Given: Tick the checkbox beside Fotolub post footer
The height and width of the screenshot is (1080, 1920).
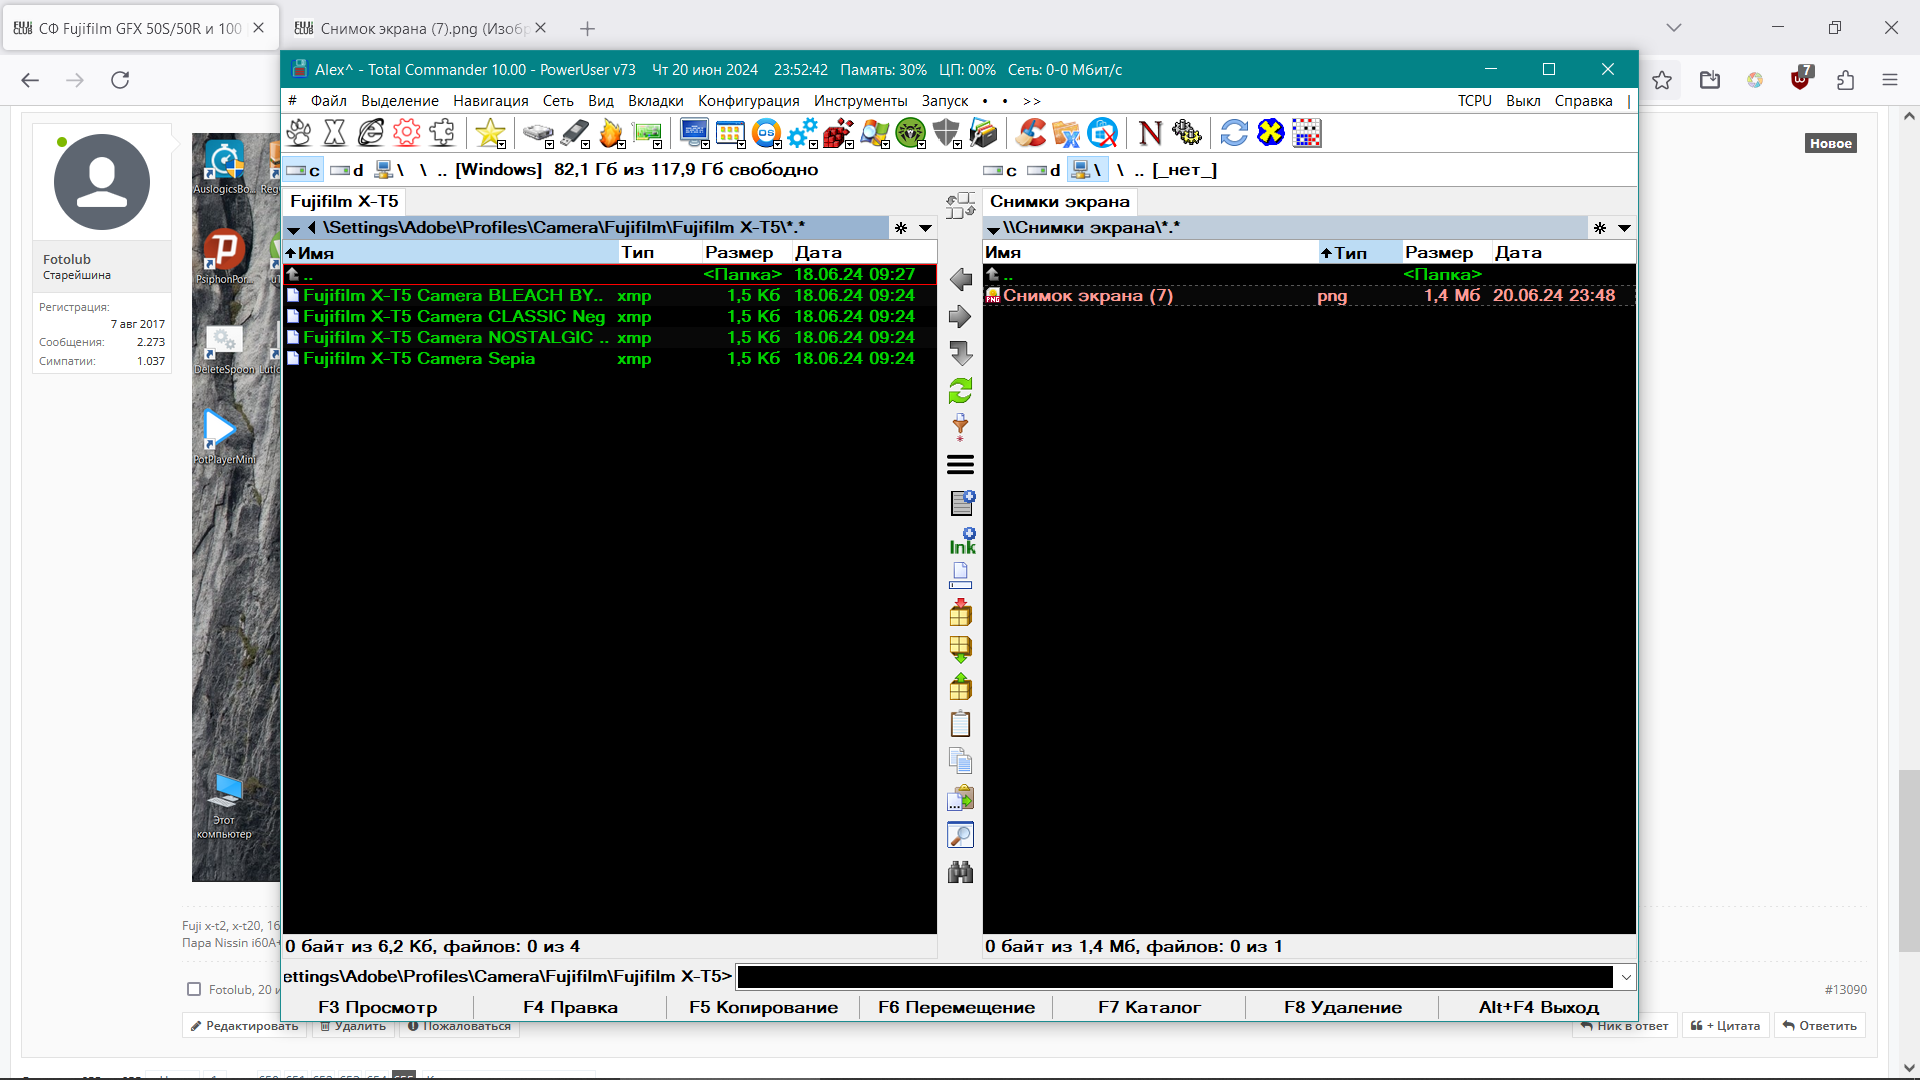Looking at the screenshot, I should pos(194,989).
